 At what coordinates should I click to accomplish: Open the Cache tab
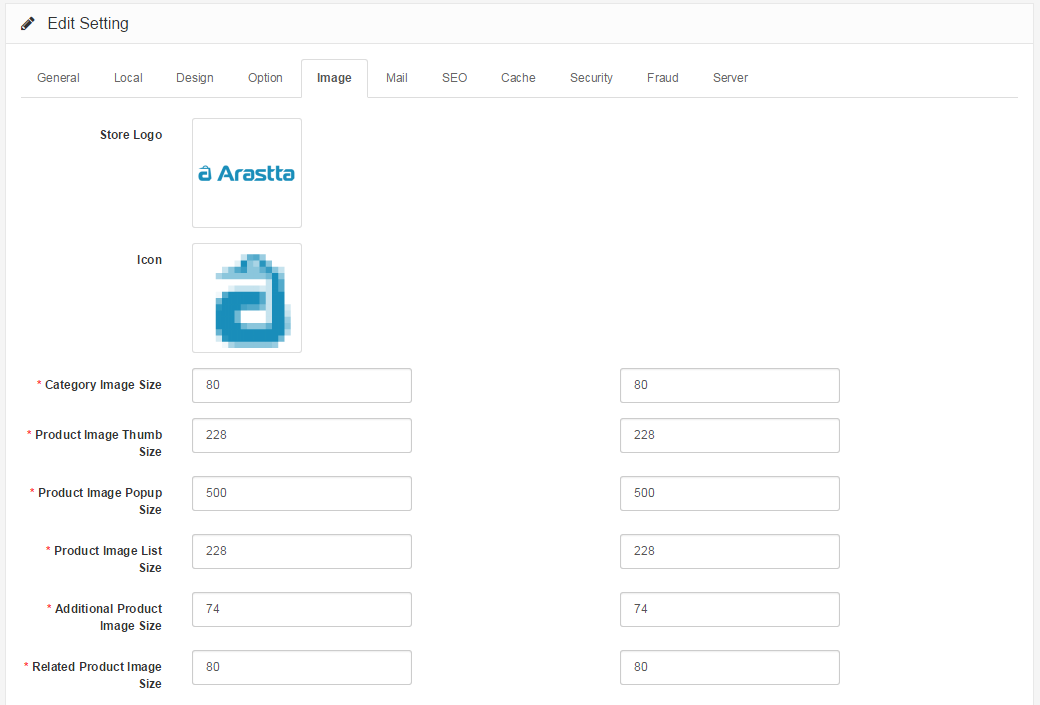(x=518, y=78)
